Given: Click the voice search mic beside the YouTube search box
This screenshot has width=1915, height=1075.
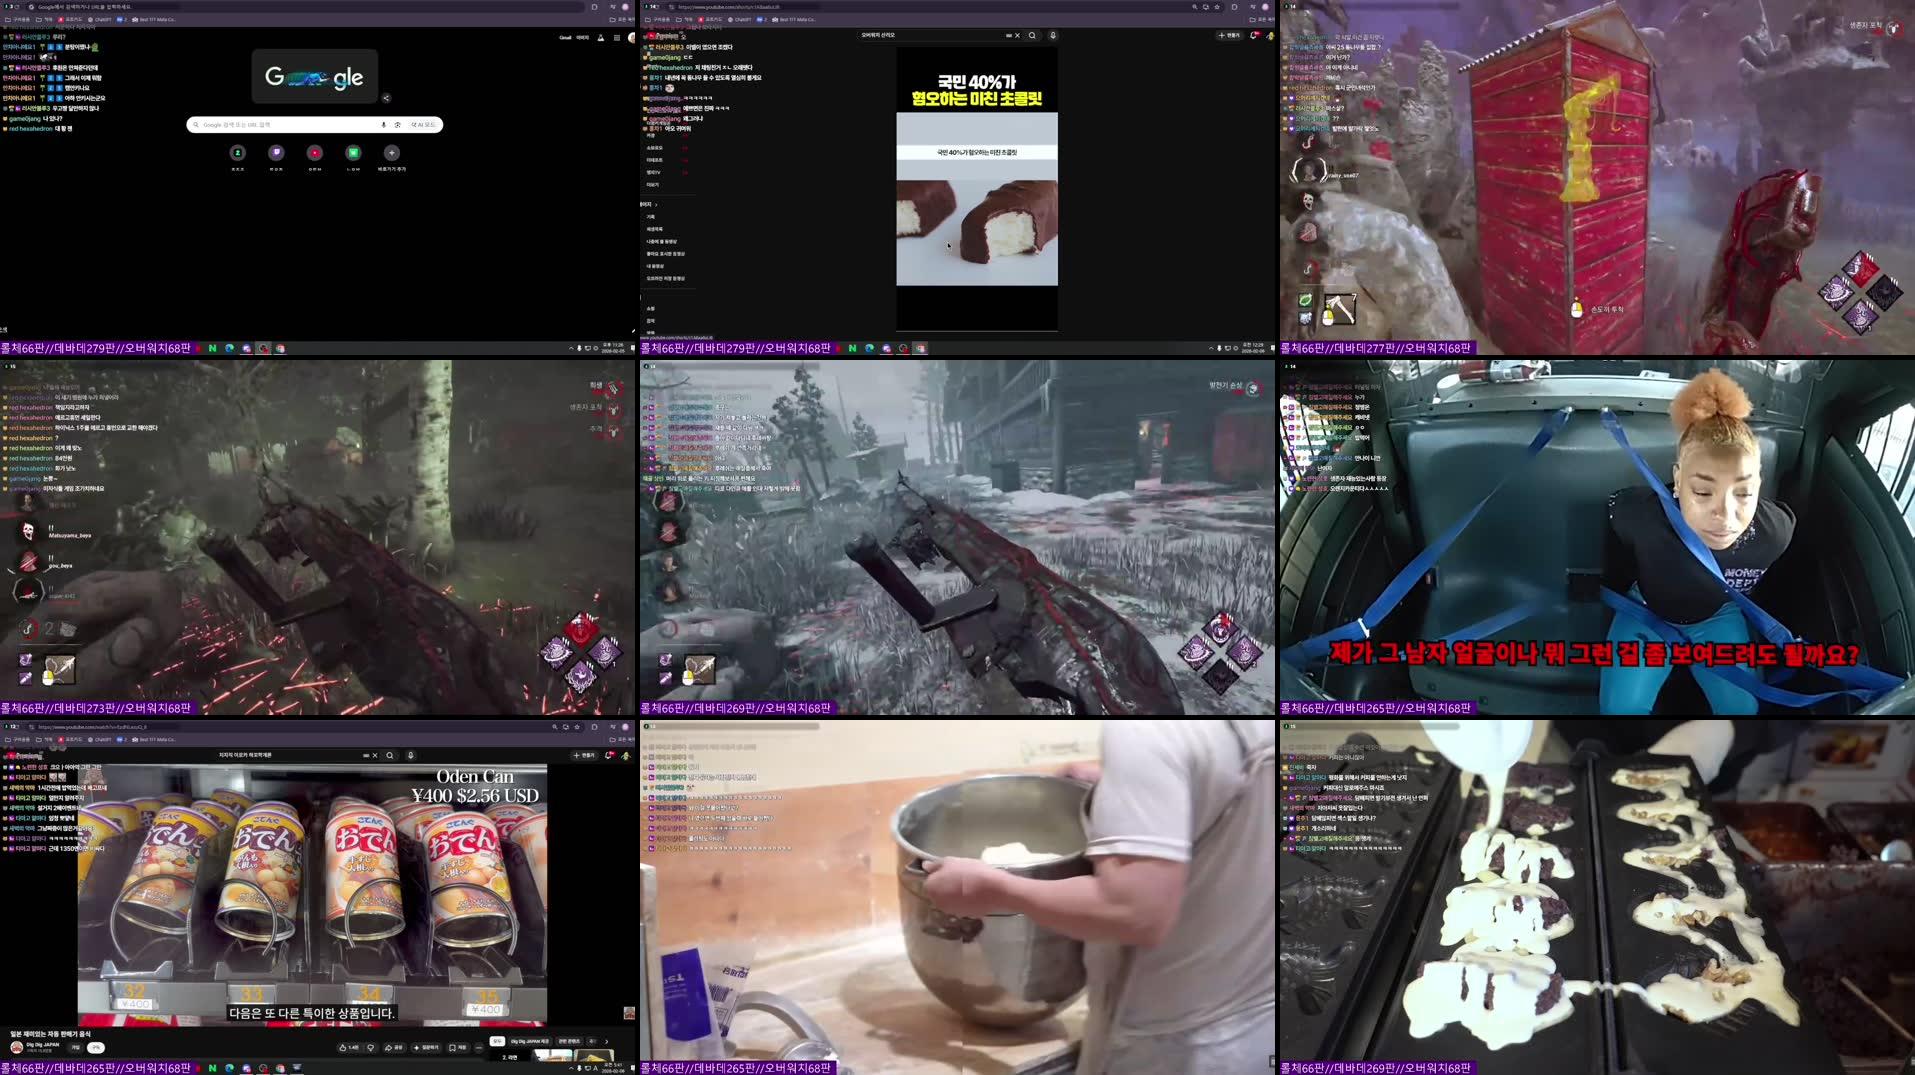Looking at the screenshot, I should click(x=1053, y=35).
